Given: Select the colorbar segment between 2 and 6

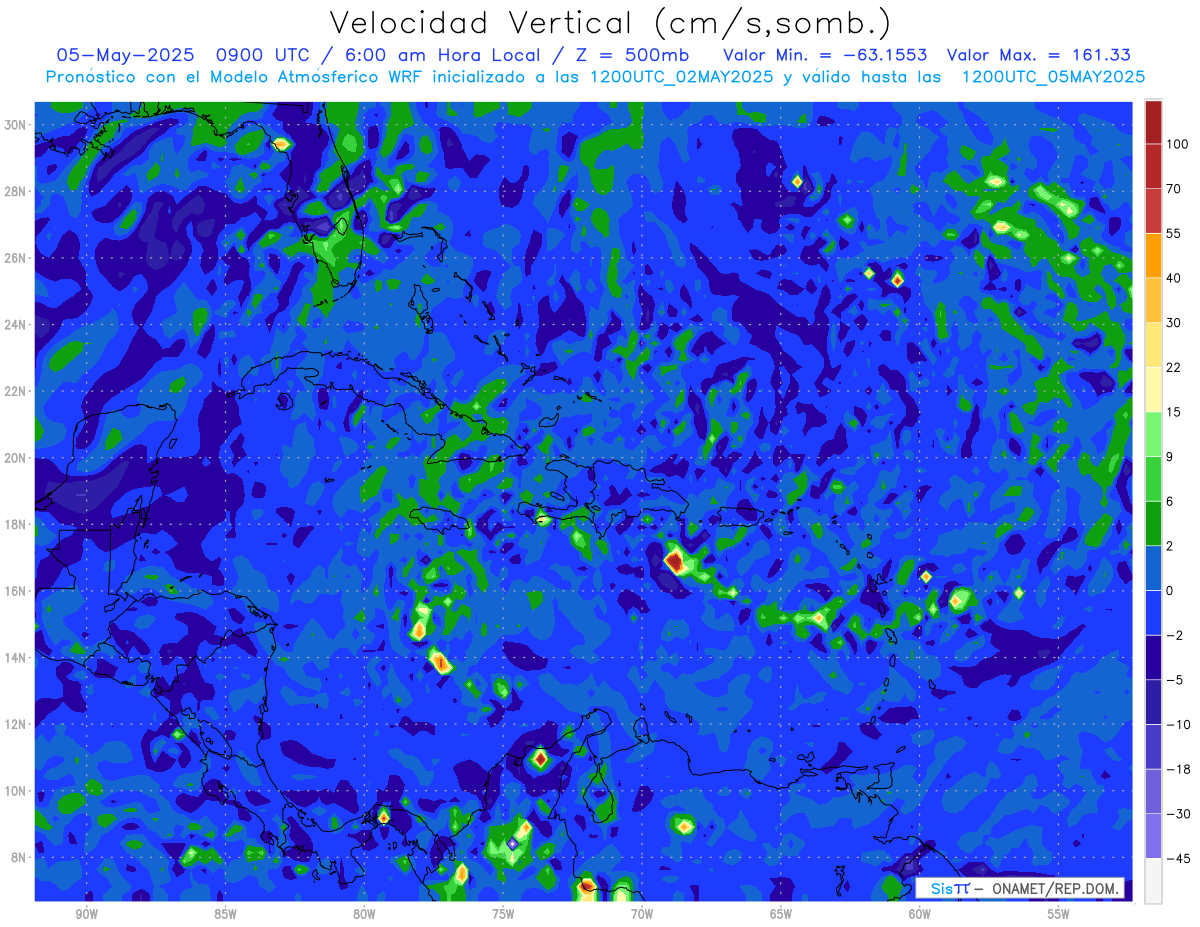Looking at the screenshot, I should (x=1153, y=522).
